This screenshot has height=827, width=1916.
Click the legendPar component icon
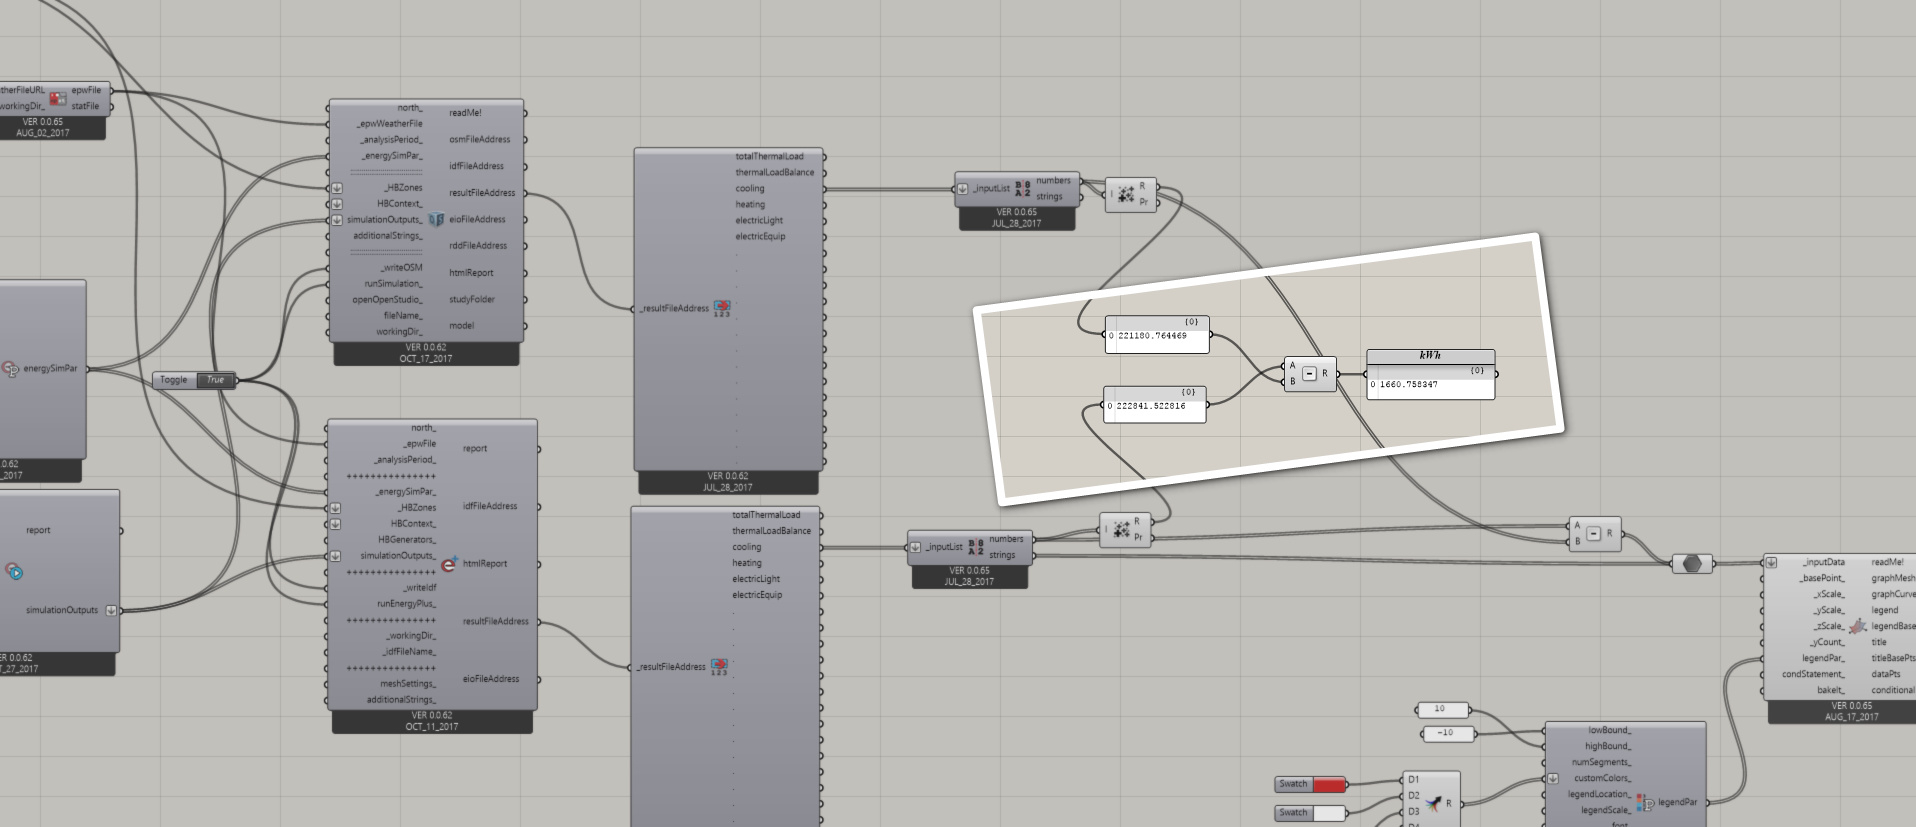(x=1644, y=802)
